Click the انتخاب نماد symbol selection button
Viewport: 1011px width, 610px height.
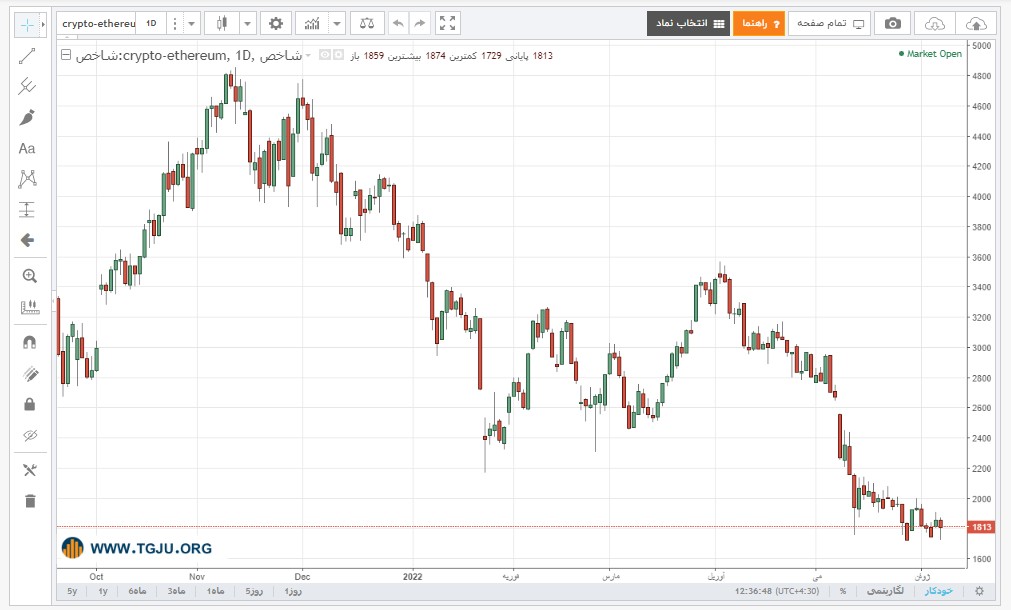tap(689, 23)
